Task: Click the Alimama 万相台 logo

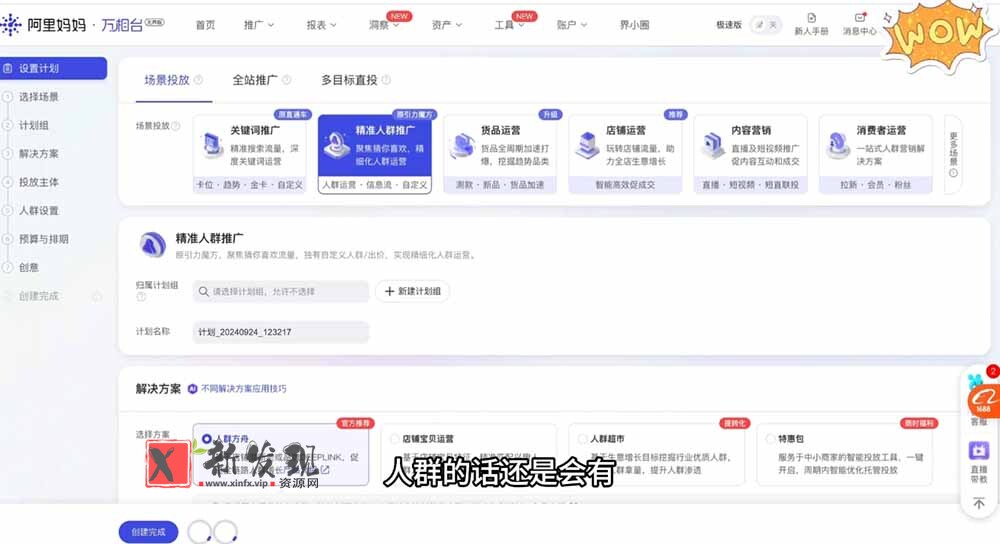Action: point(82,25)
